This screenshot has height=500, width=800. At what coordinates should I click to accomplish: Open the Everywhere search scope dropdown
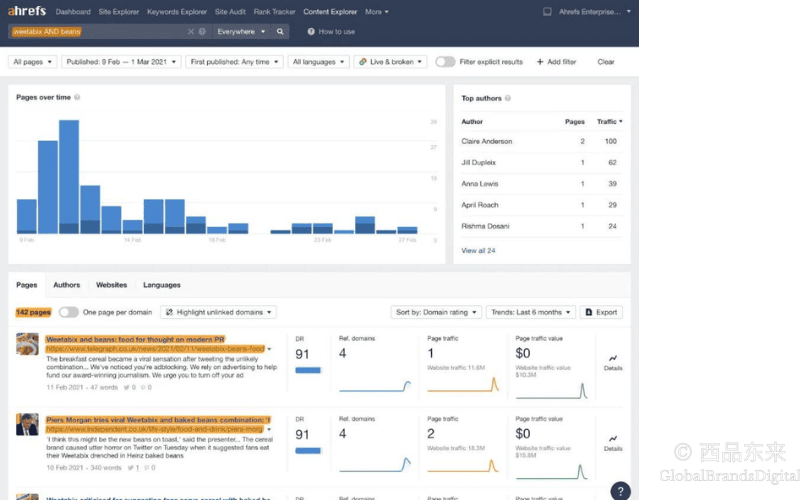click(241, 32)
